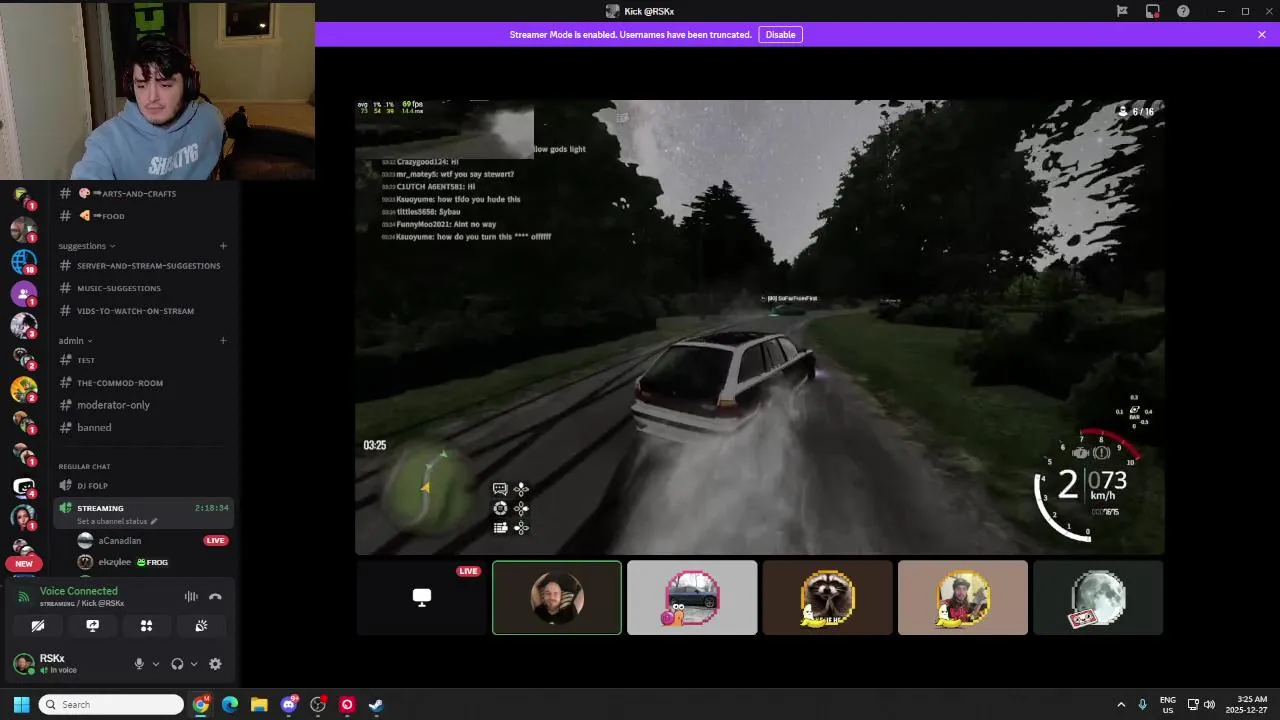Open output device options chevron next to headphones

tap(193, 664)
